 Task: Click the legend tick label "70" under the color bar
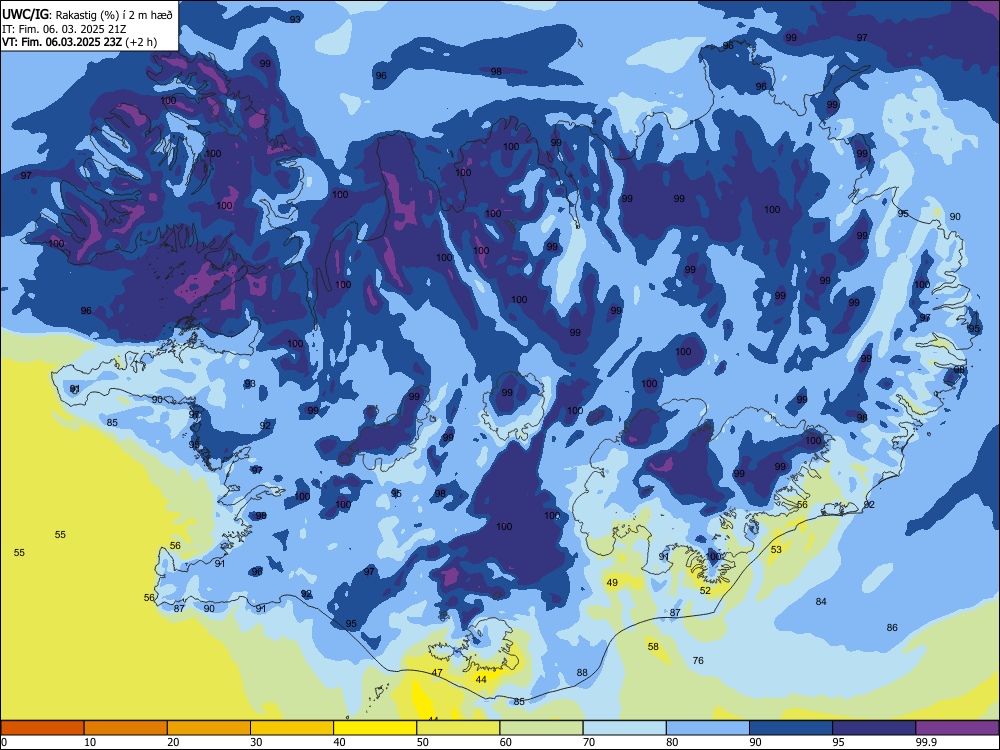(589, 742)
